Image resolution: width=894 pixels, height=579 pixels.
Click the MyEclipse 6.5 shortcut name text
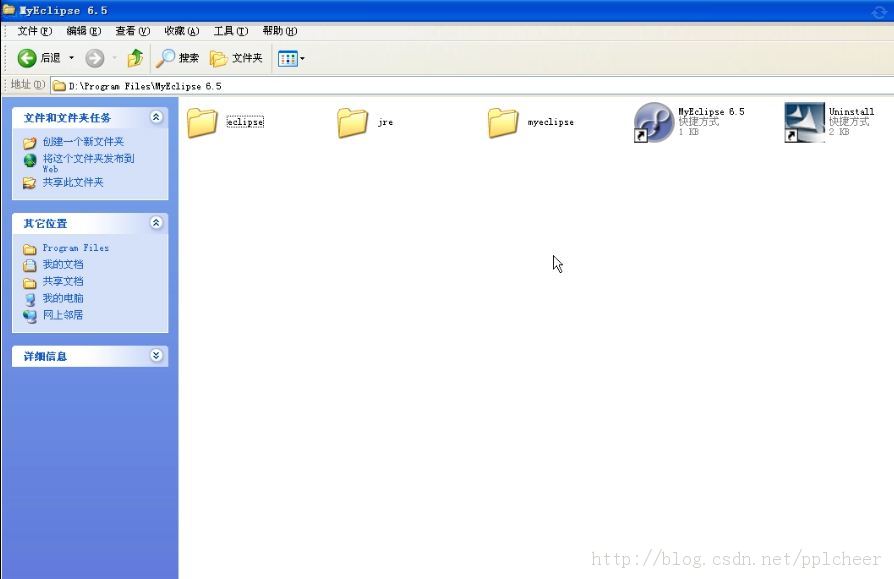(711, 112)
